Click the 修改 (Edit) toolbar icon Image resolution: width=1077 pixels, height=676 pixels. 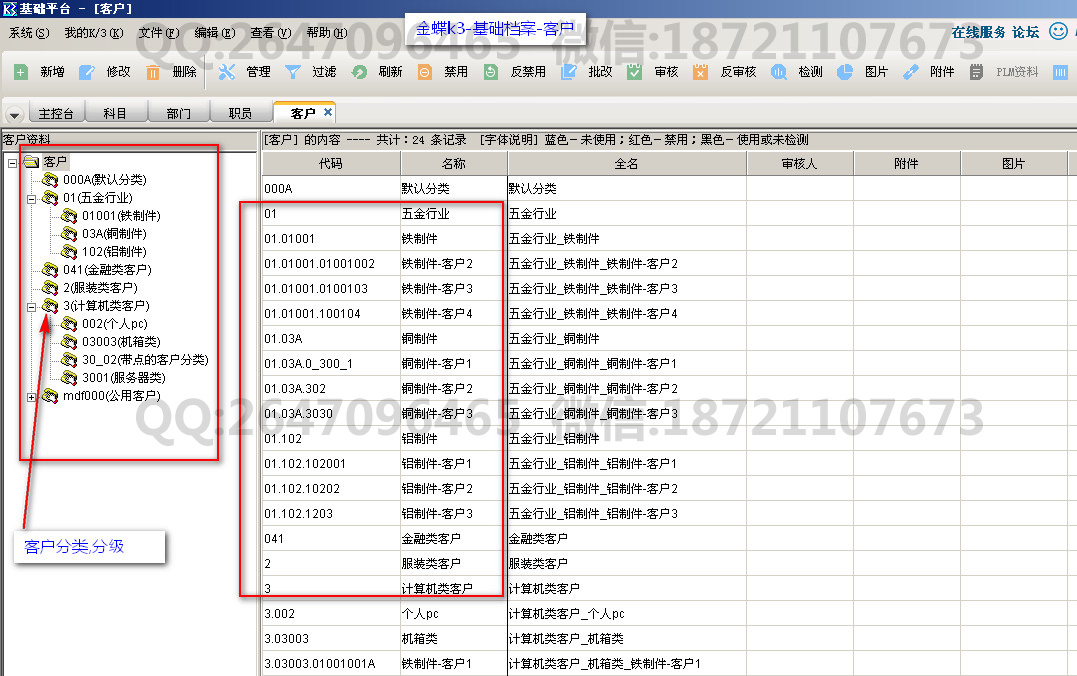pos(87,72)
